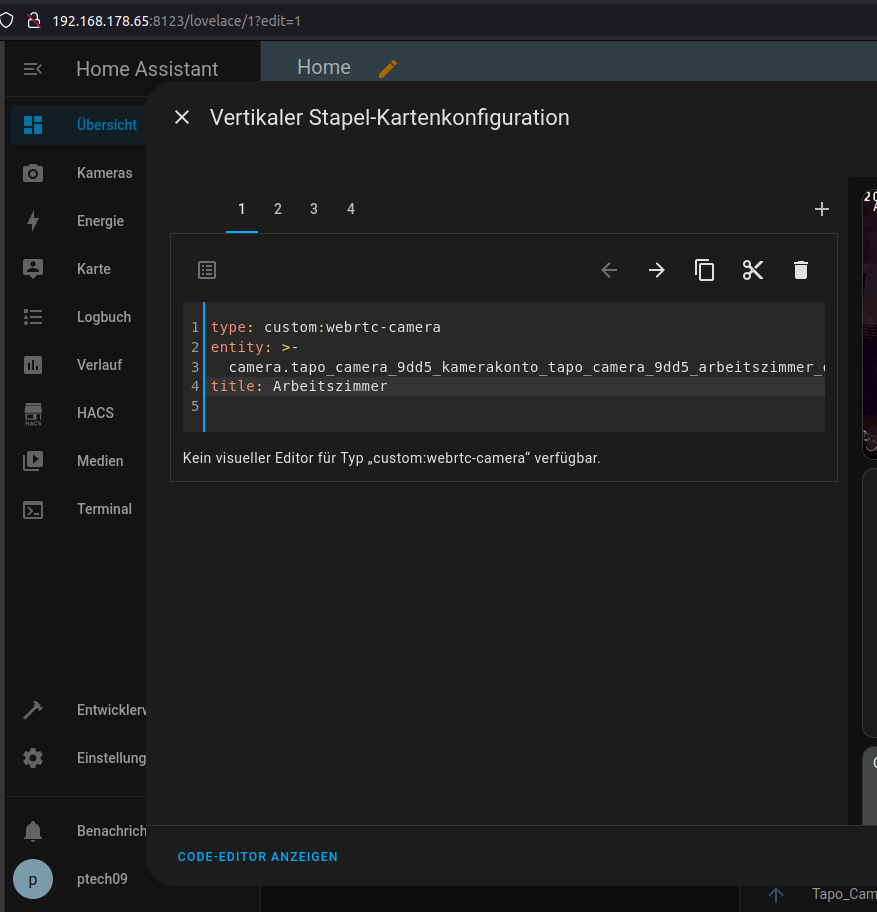Open the Energie dashboard
Image resolution: width=877 pixels, height=912 pixels.
tap(100, 221)
